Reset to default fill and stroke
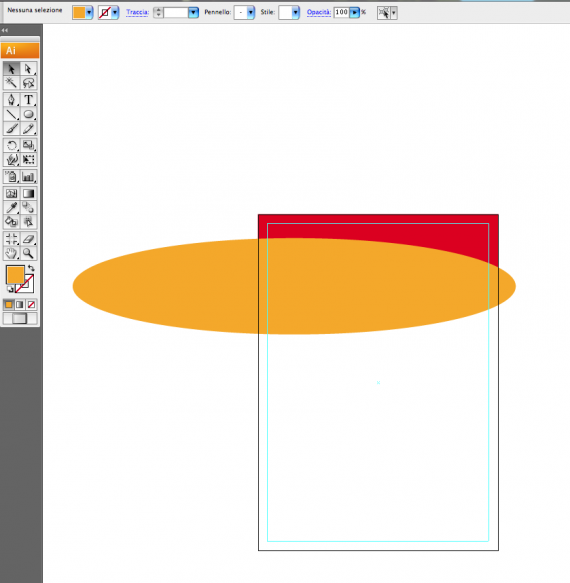This screenshot has height=583, width=570. click(x=10, y=289)
